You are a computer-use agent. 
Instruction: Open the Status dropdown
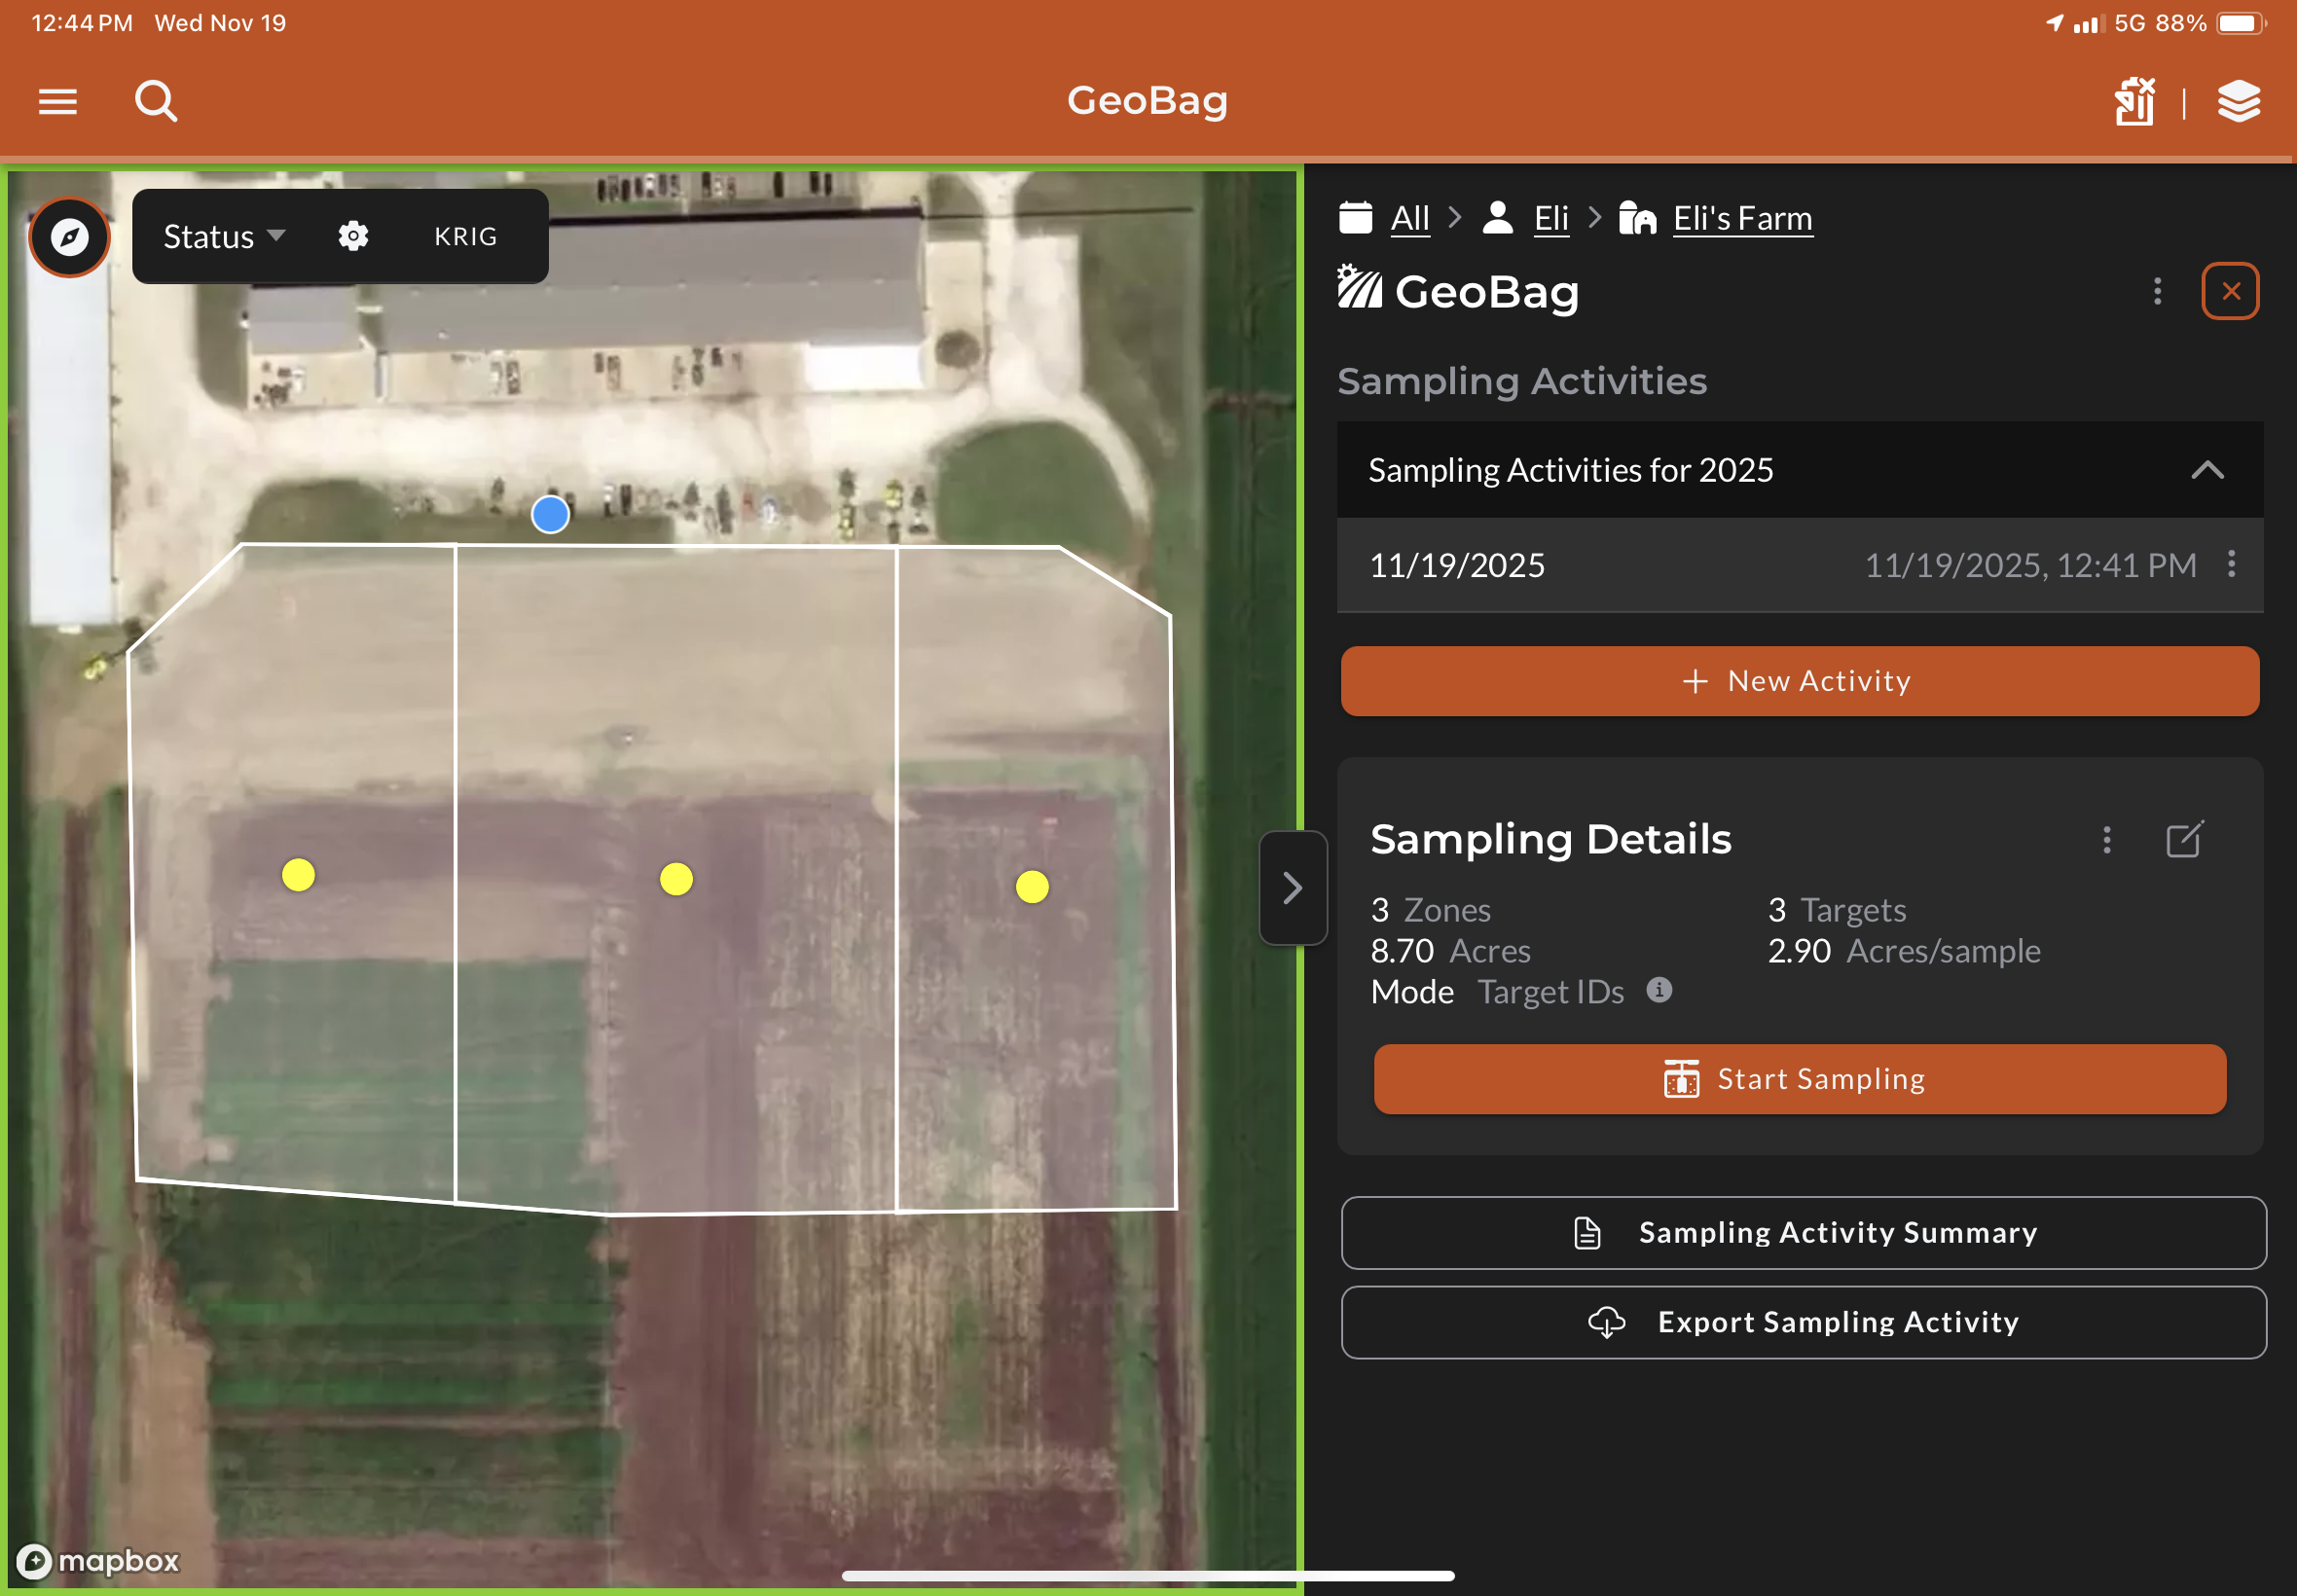224,236
